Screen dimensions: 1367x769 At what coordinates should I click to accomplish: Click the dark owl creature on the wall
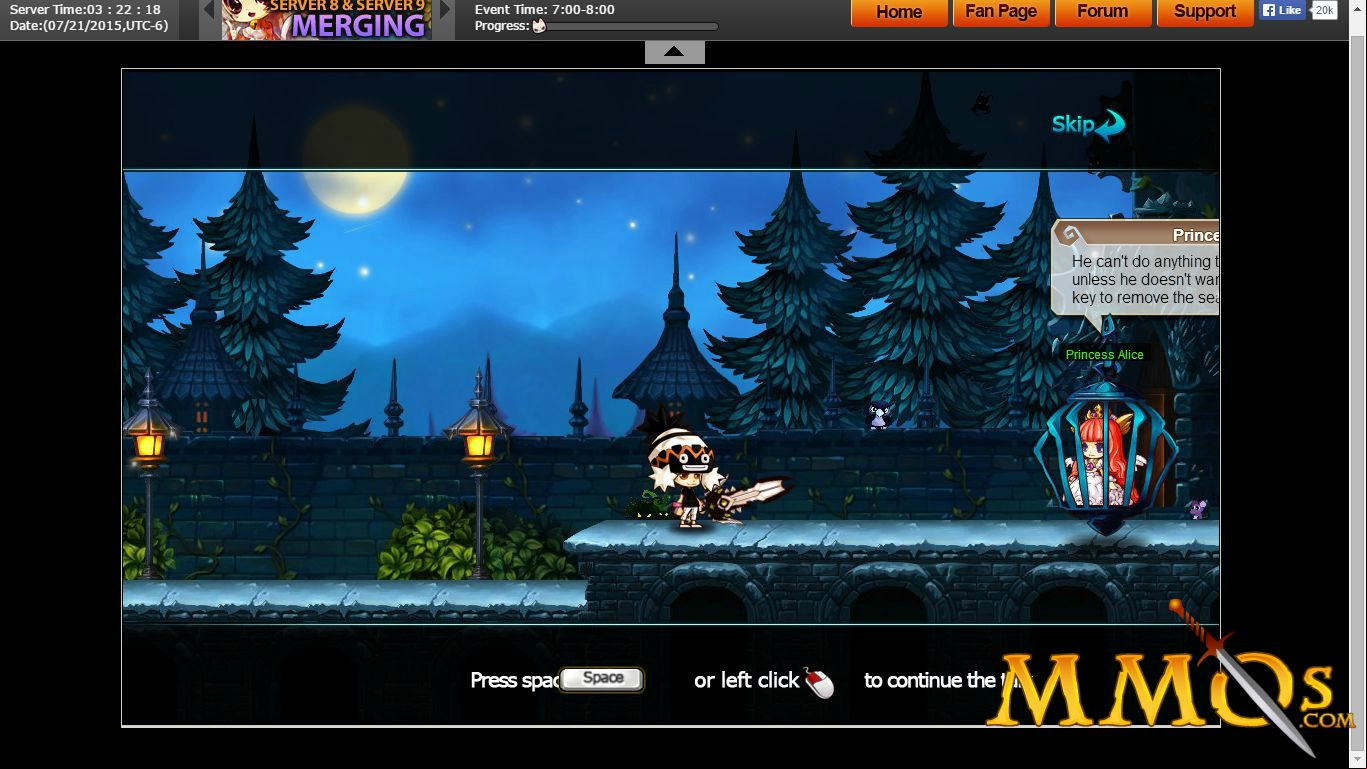pos(879,415)
